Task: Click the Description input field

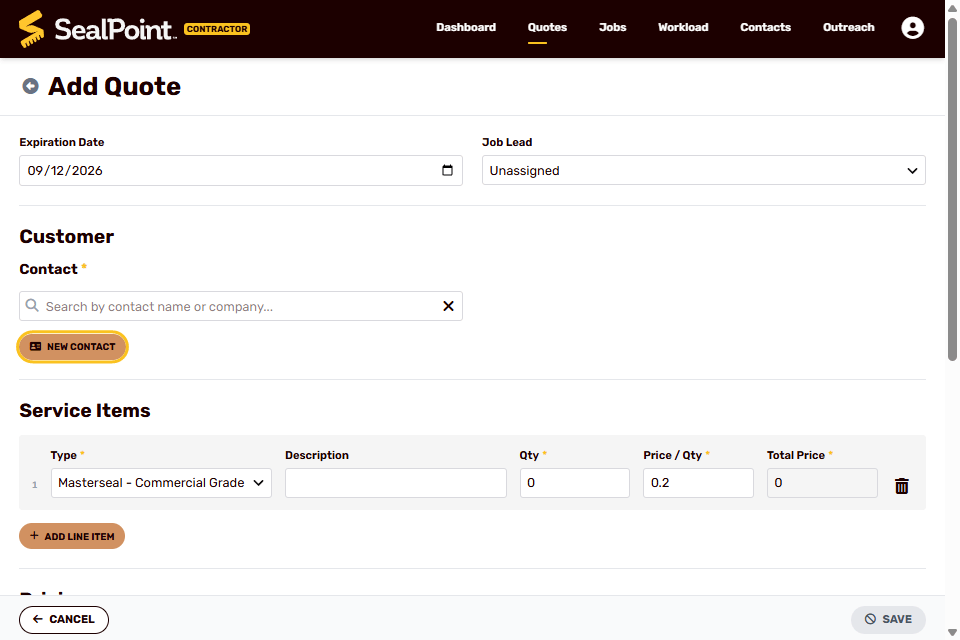Action: pyautogui.click(x=396, y=483)
